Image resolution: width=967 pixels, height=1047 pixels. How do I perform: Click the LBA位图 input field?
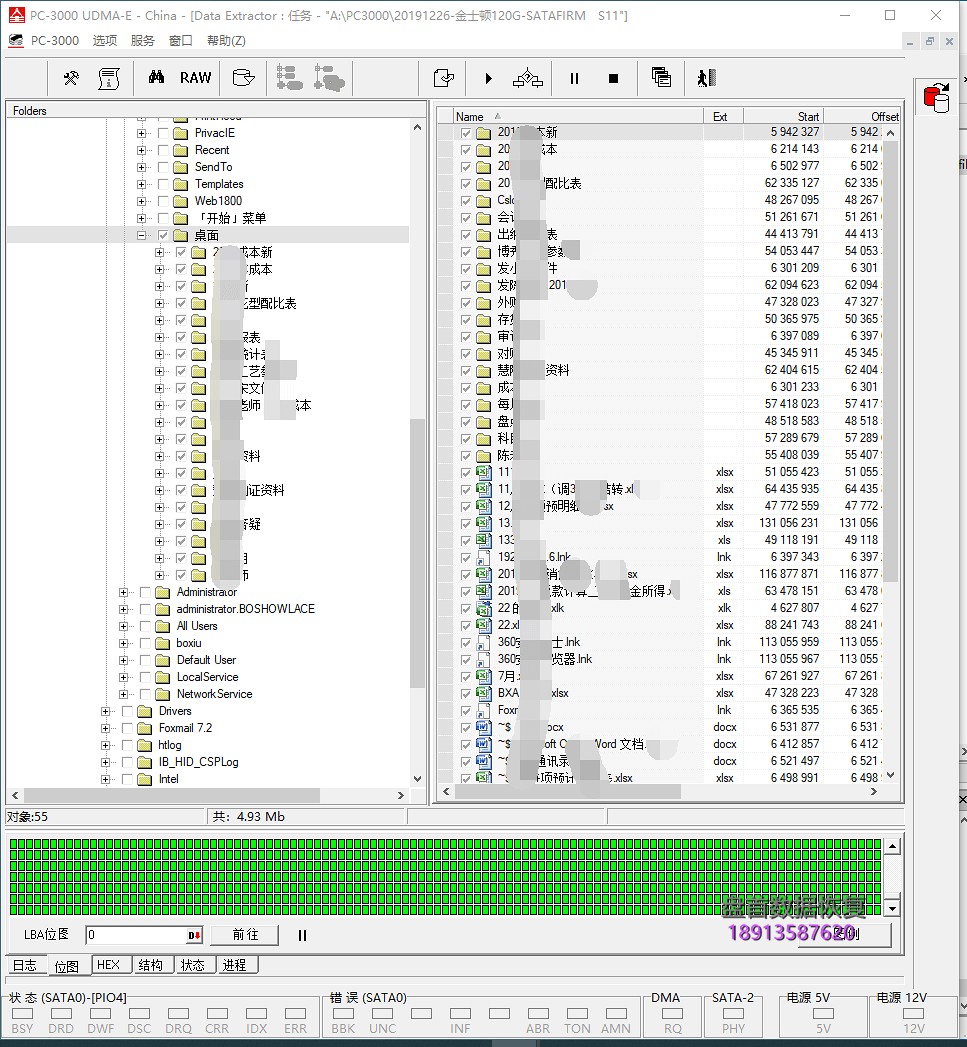[137, 935]
